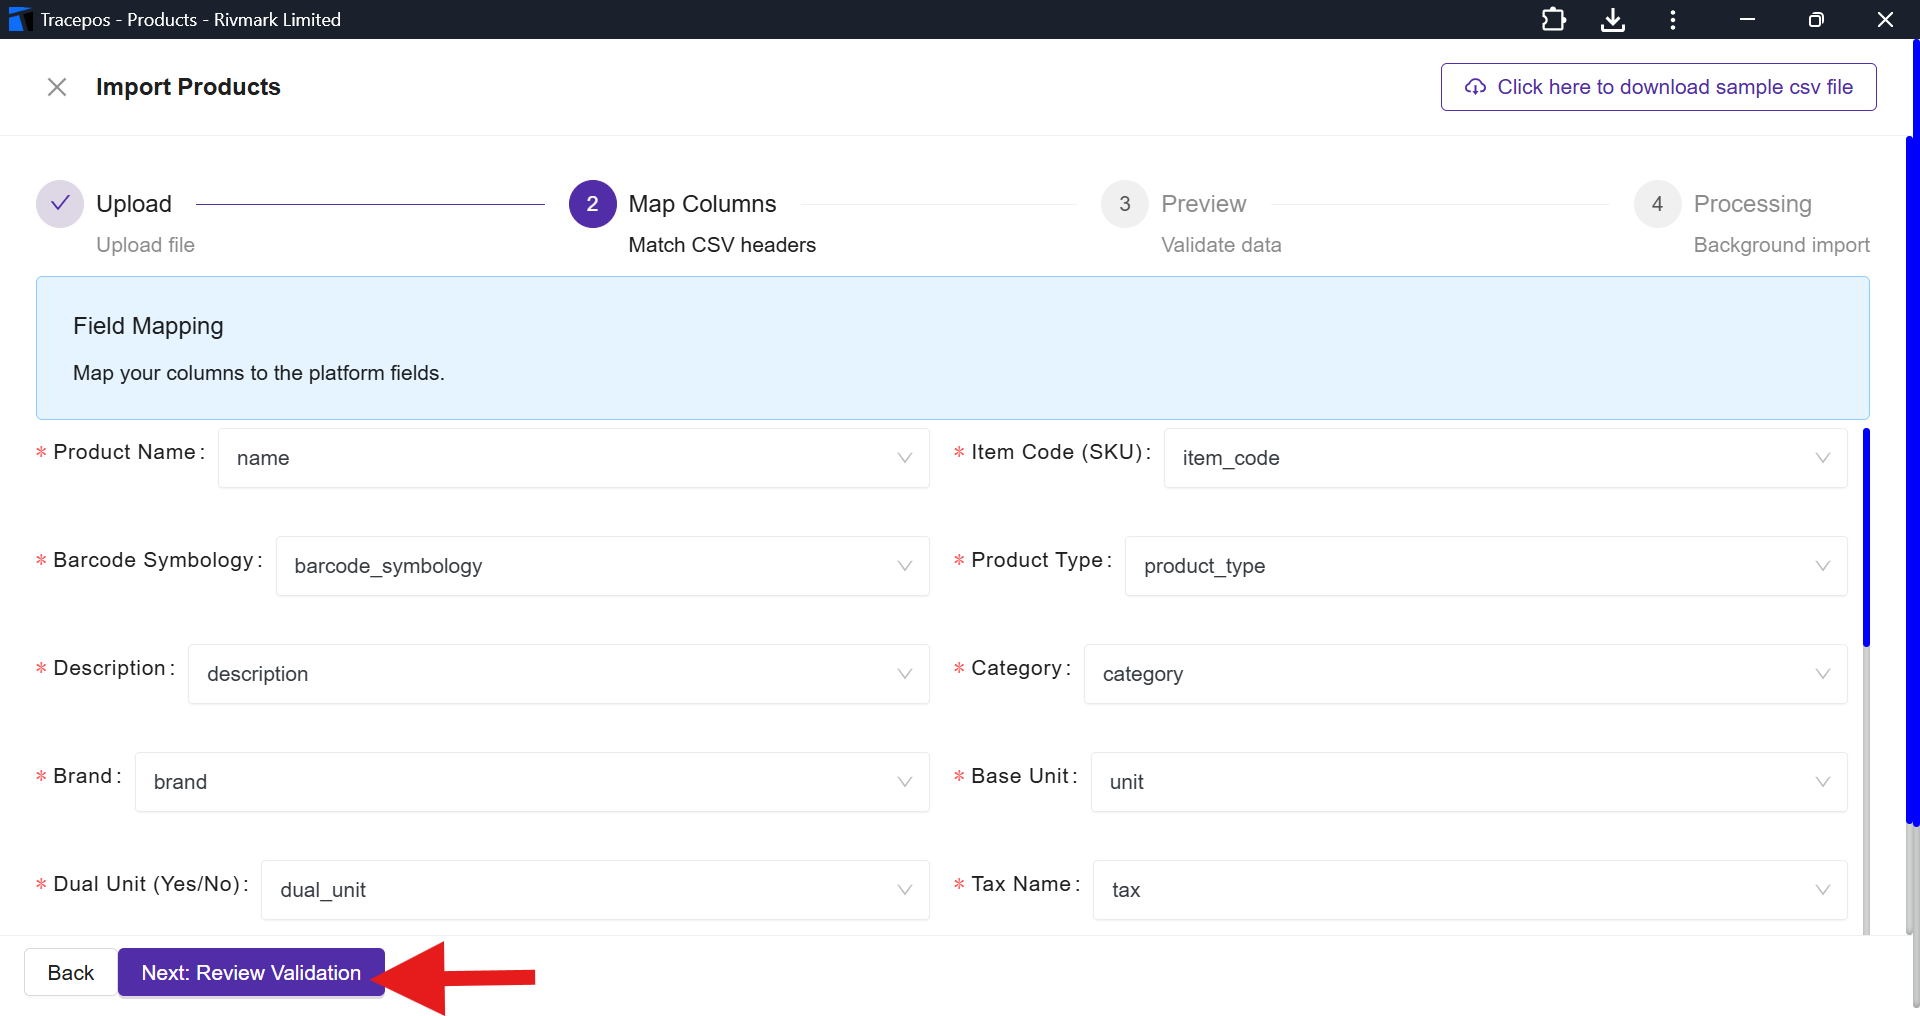Close the Import Products dialog via X icon
Viewport: 1920px width, 1016px height.
57,87
